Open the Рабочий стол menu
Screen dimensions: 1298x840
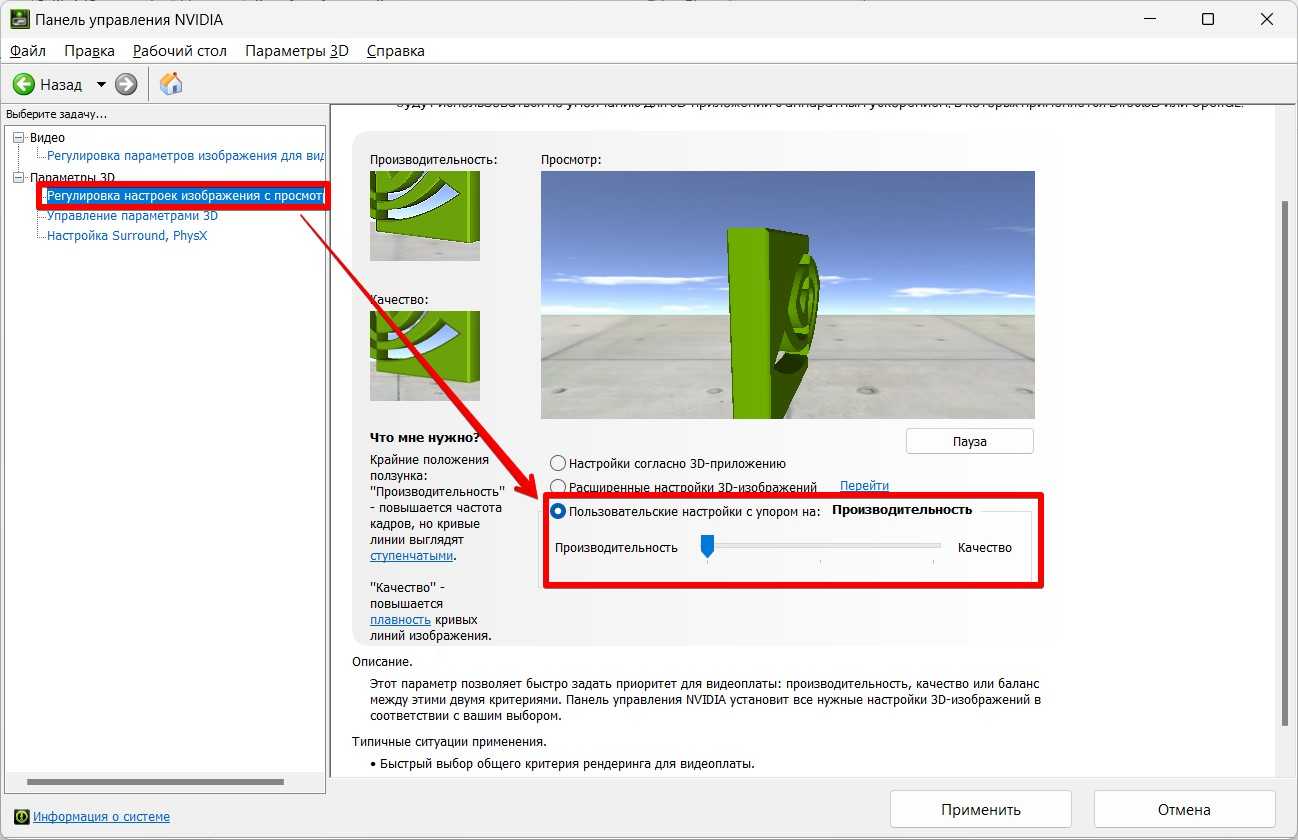[x=180, y=50]
